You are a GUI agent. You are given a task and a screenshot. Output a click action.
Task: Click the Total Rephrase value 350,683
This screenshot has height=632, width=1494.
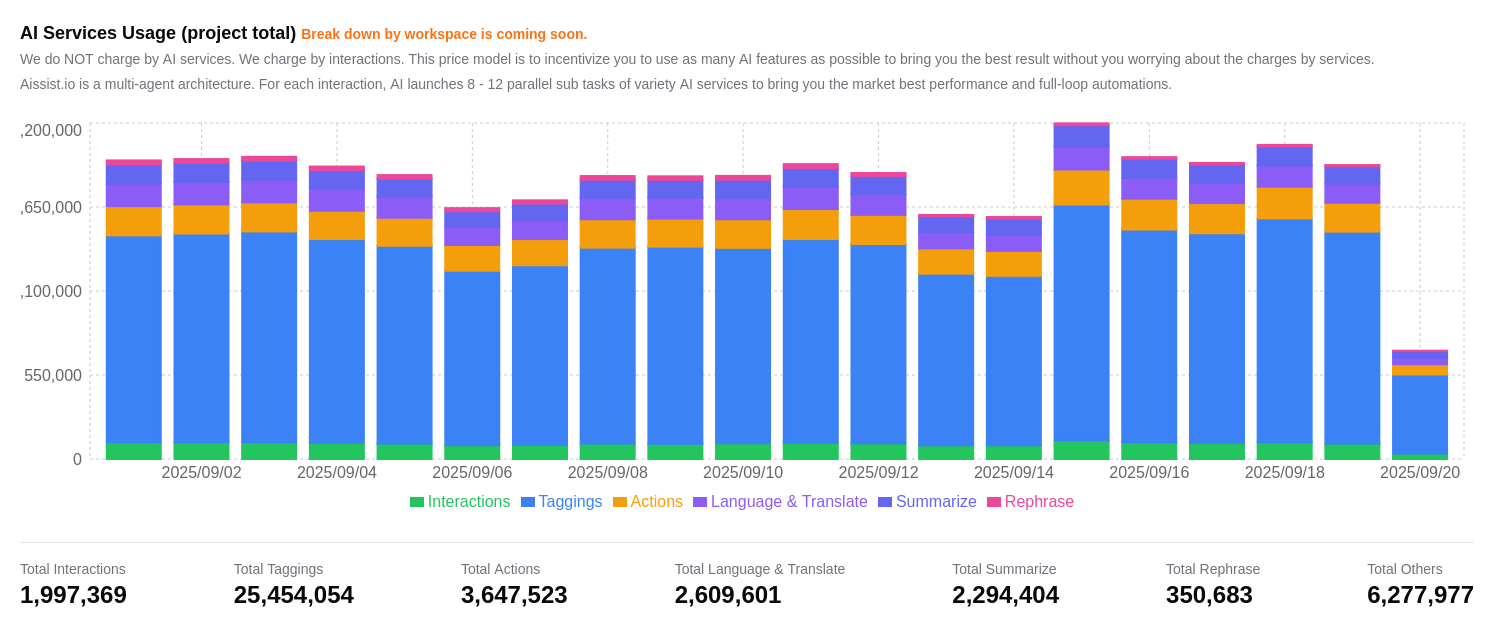coord(1209,595)
